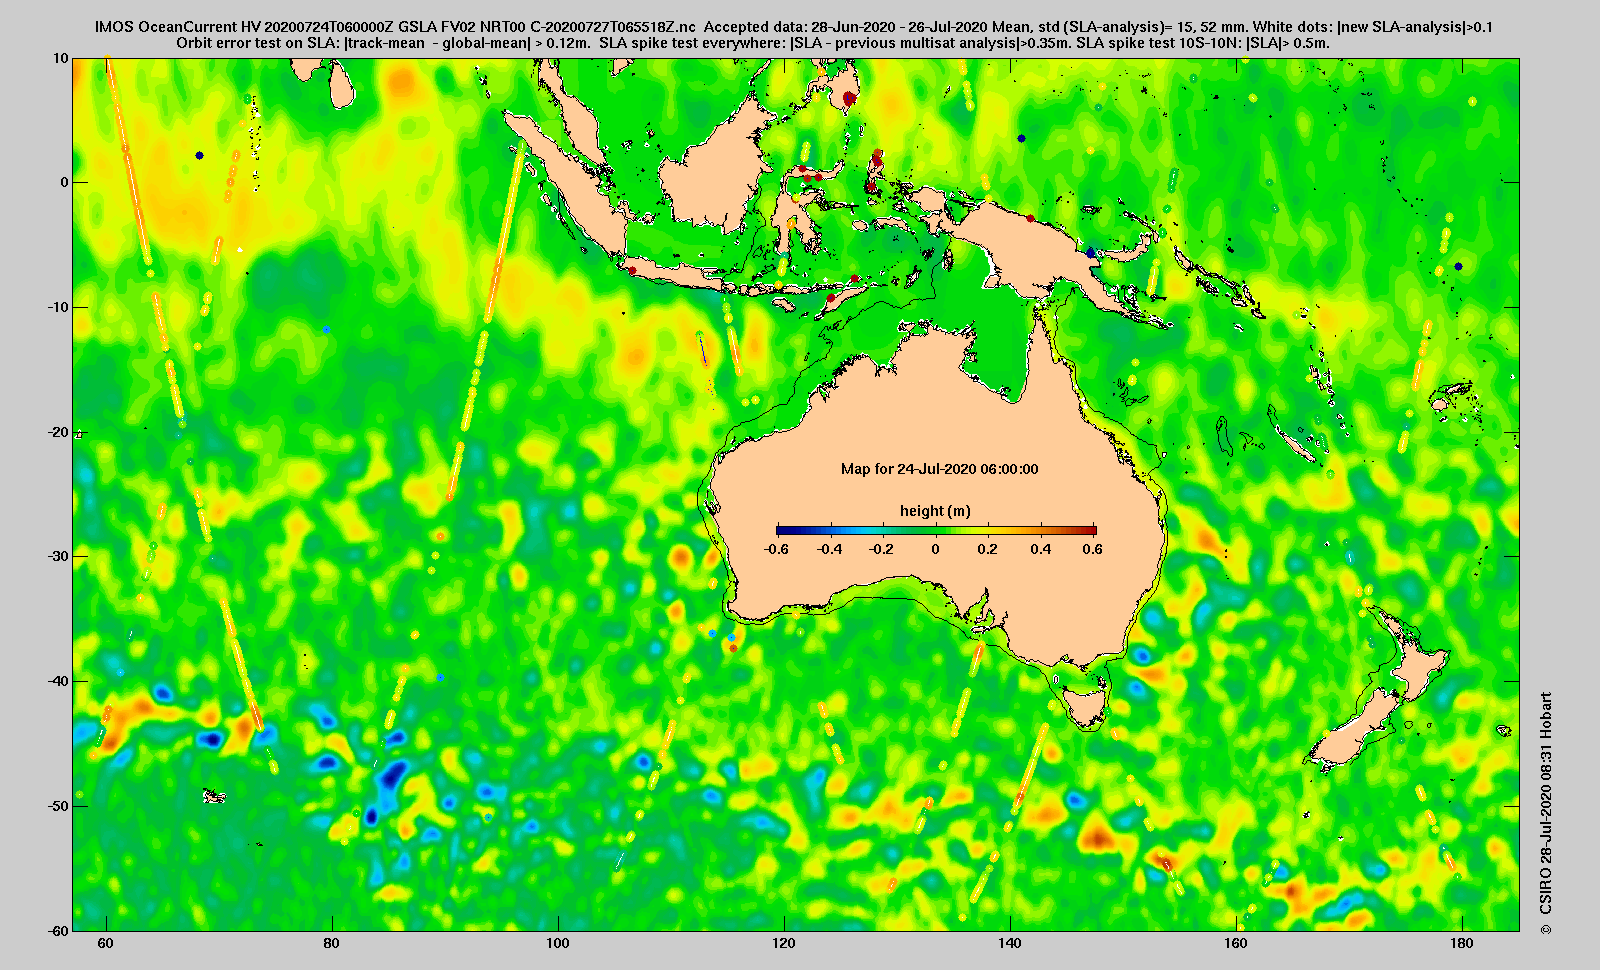This screenshot has width=1600, height=970.
Task: Click the file name 'GSLA FV02 NRT00 C-20200727T065518Z.nc'
Action: click(547, 27)
